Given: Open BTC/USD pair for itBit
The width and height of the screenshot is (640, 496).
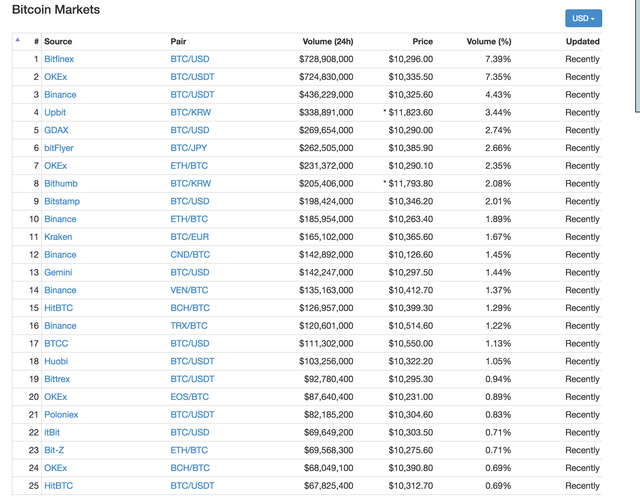Looking at the screenshot, I should 190,432.
